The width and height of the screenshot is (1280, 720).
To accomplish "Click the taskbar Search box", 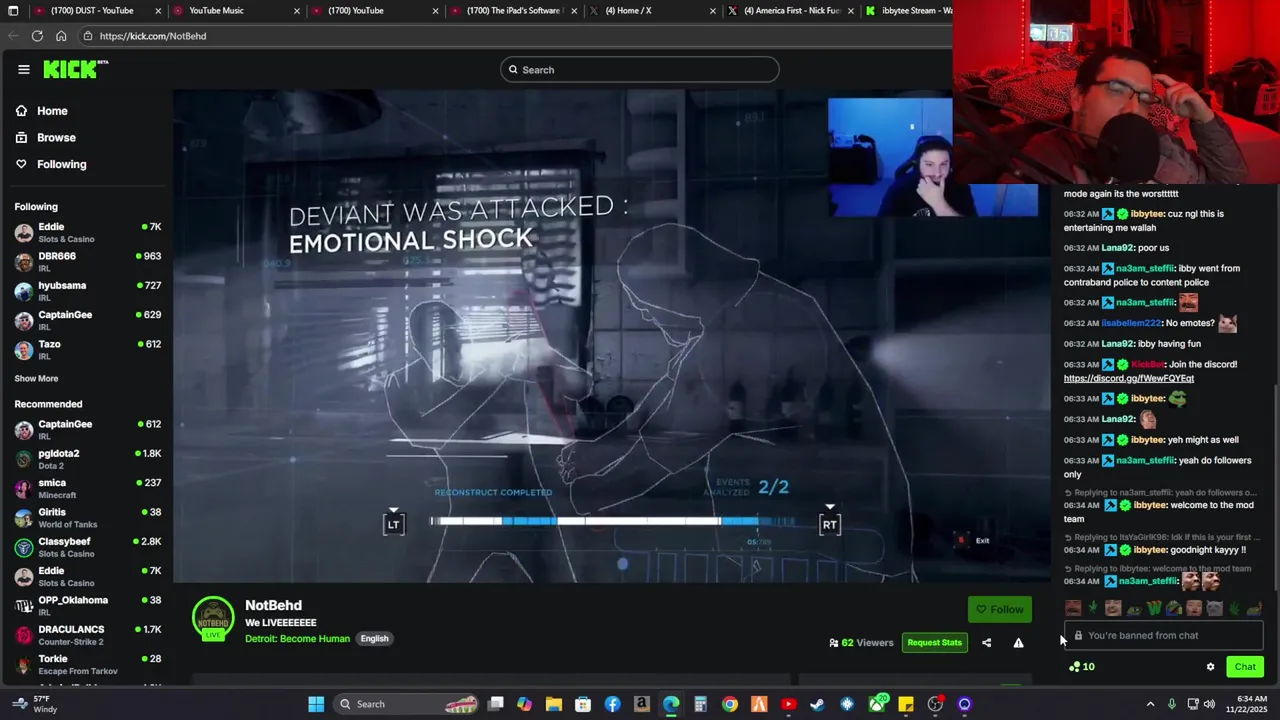I will pyautogui.click(x=406, y=704).
